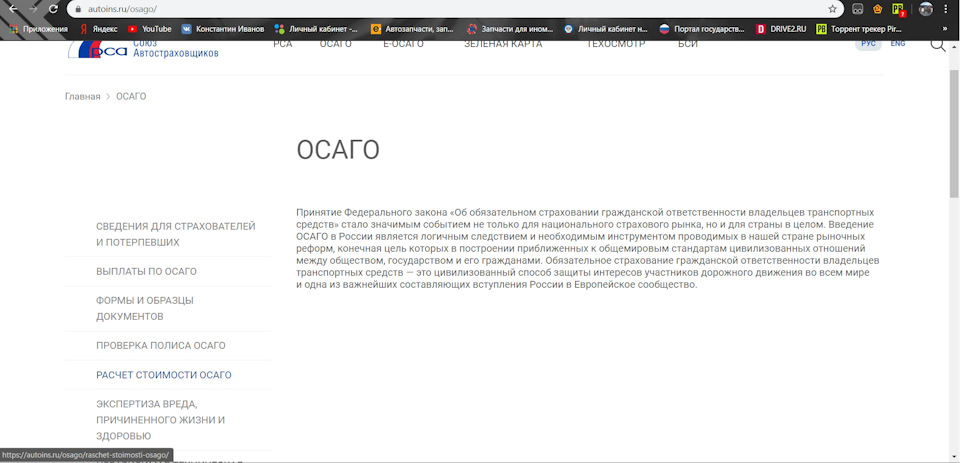Switch site language to ENG
The width and height of the screenshot is (960, 463).
[x=898, y=43]
